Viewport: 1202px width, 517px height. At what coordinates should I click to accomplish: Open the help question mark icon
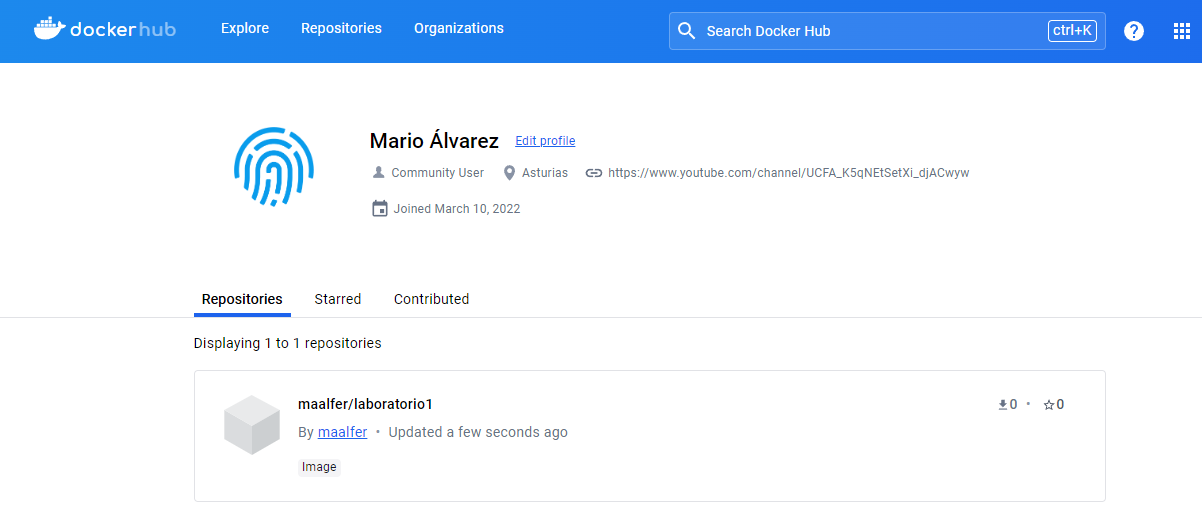click(x=1134, y=31)
